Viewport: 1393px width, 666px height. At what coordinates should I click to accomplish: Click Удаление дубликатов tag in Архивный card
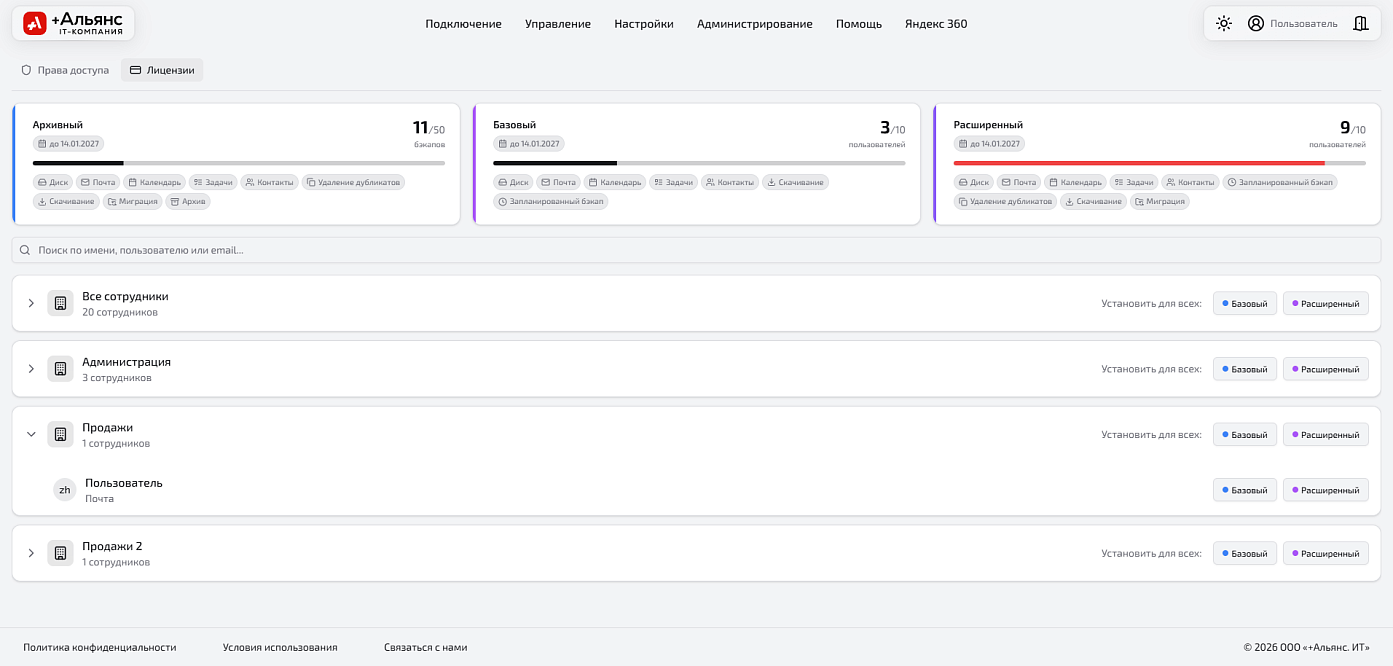pyautogui.click(x=353, y=182)
